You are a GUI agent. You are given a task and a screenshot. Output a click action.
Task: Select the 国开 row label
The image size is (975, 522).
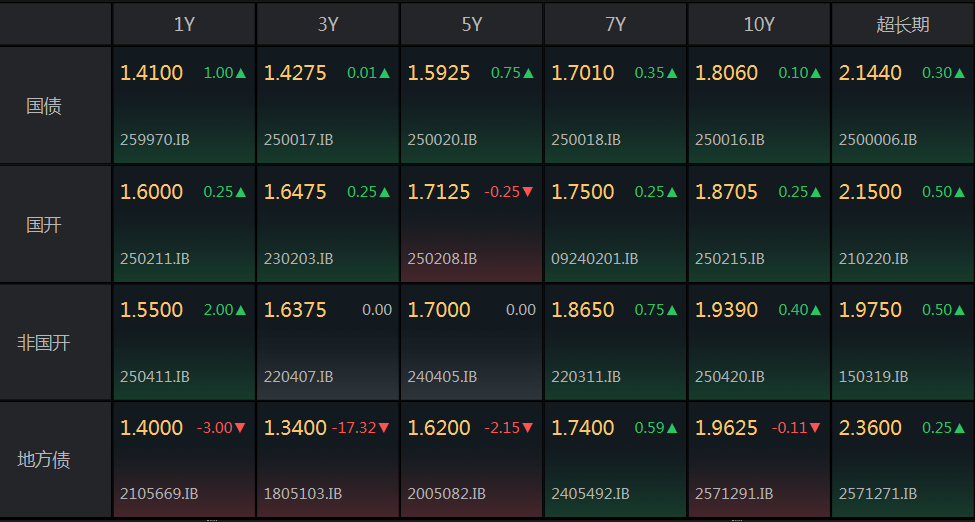click(44, 225)
